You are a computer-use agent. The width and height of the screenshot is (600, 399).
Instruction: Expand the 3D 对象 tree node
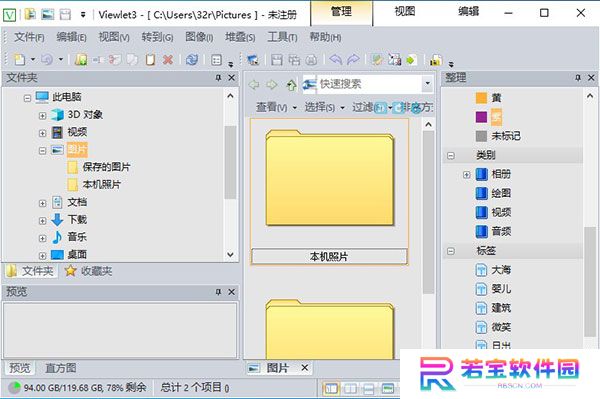click(x=42, y=116)
